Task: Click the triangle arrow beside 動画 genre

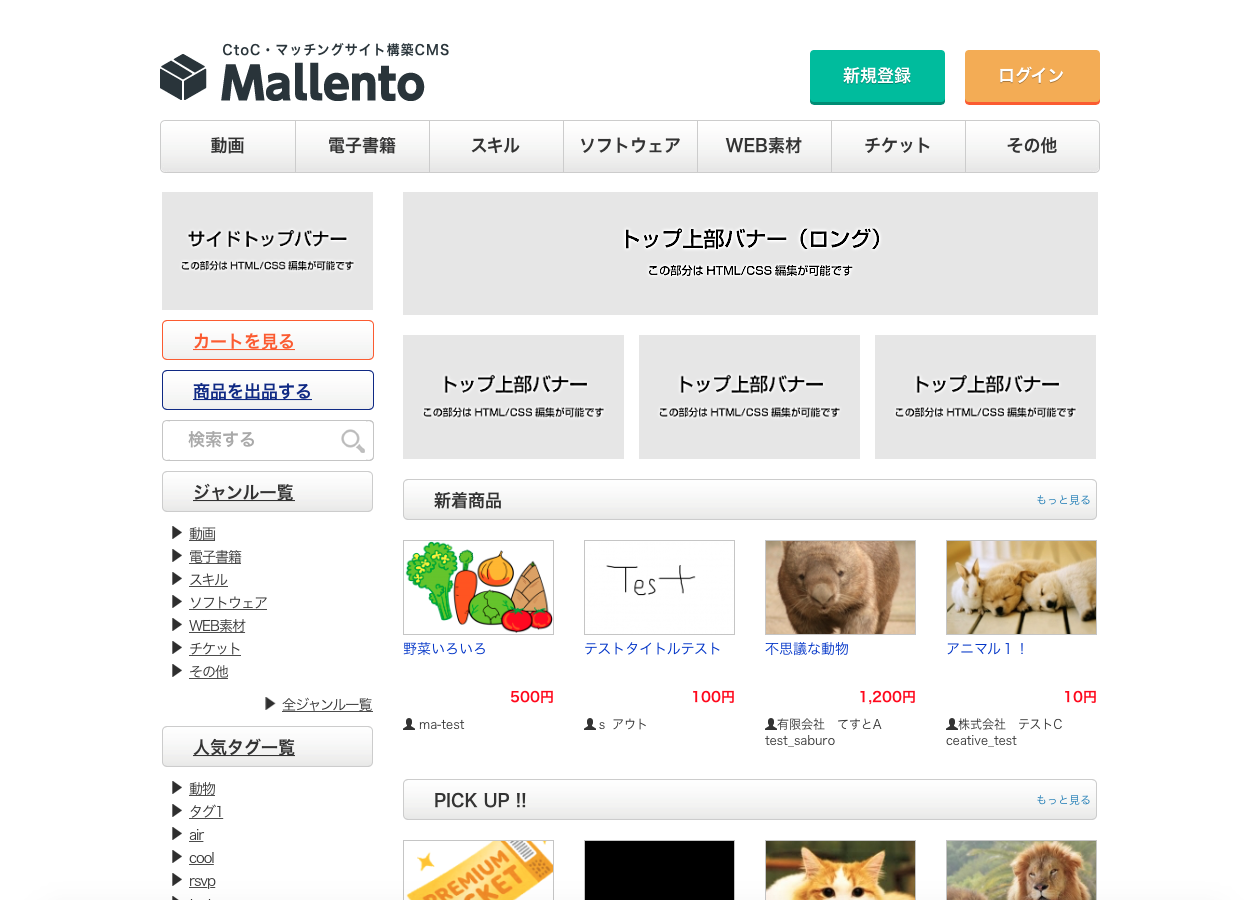Action: (177, 533)
